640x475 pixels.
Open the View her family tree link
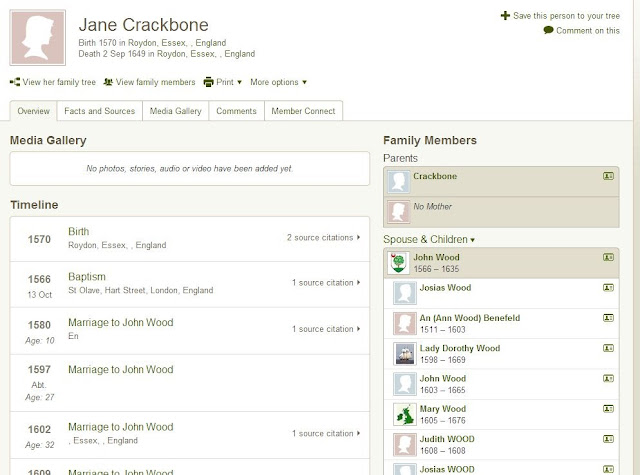pyautogui.click(x=59, y=82)
